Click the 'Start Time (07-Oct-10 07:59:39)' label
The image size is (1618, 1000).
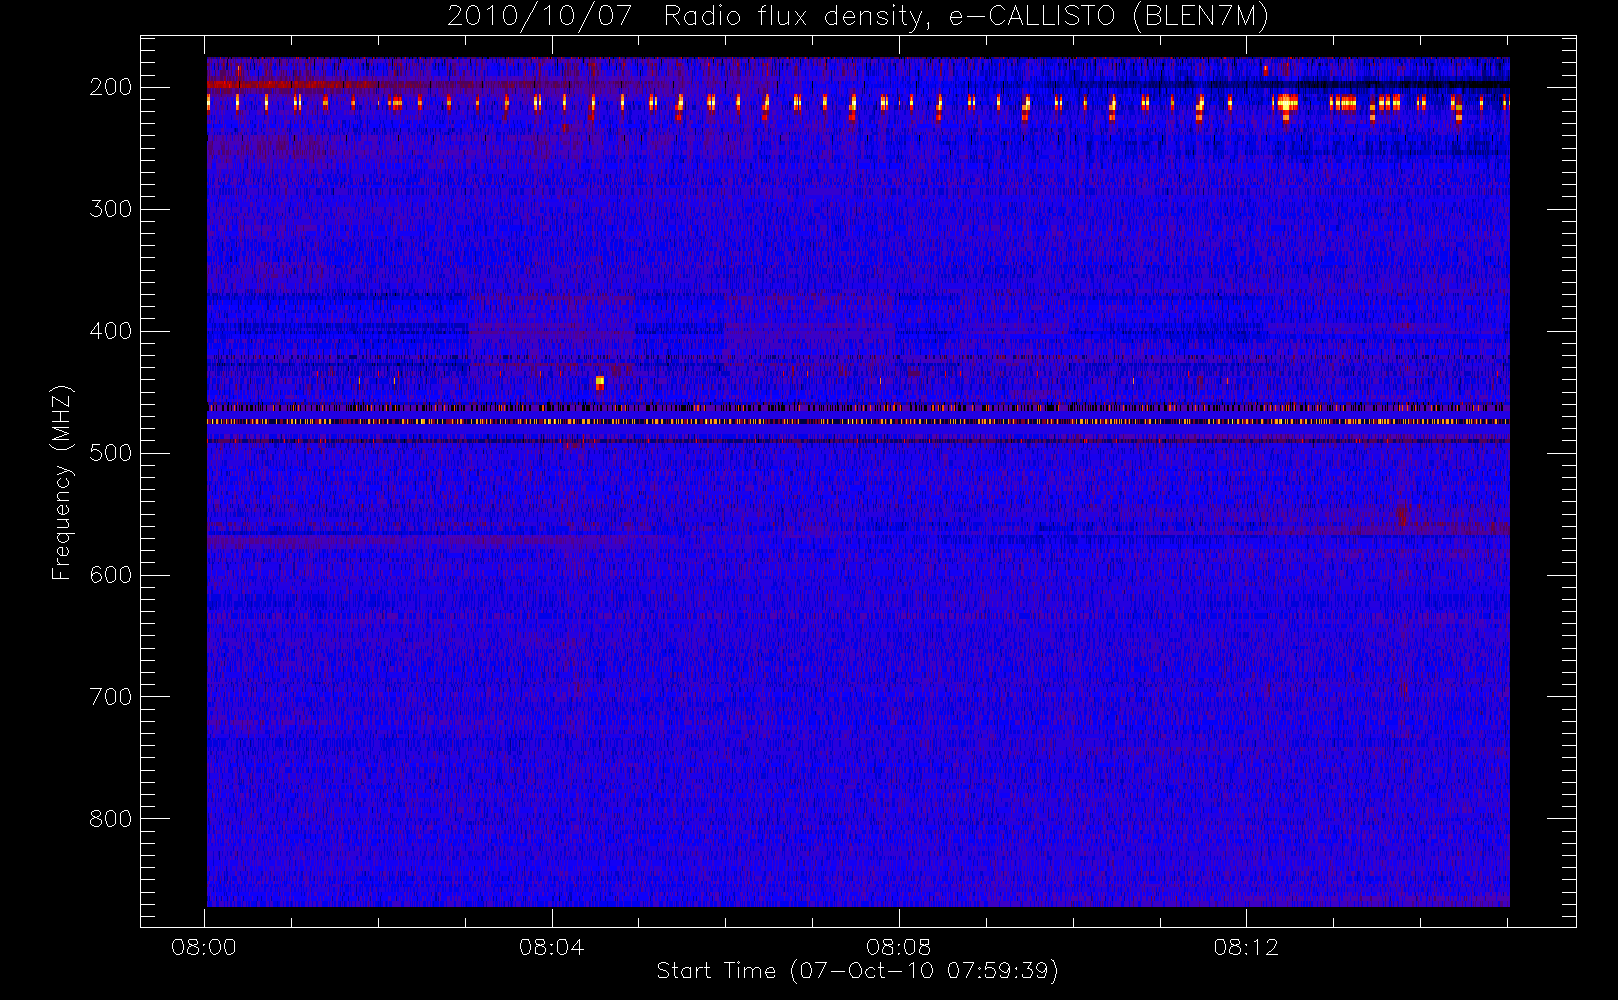coord(857,971)
